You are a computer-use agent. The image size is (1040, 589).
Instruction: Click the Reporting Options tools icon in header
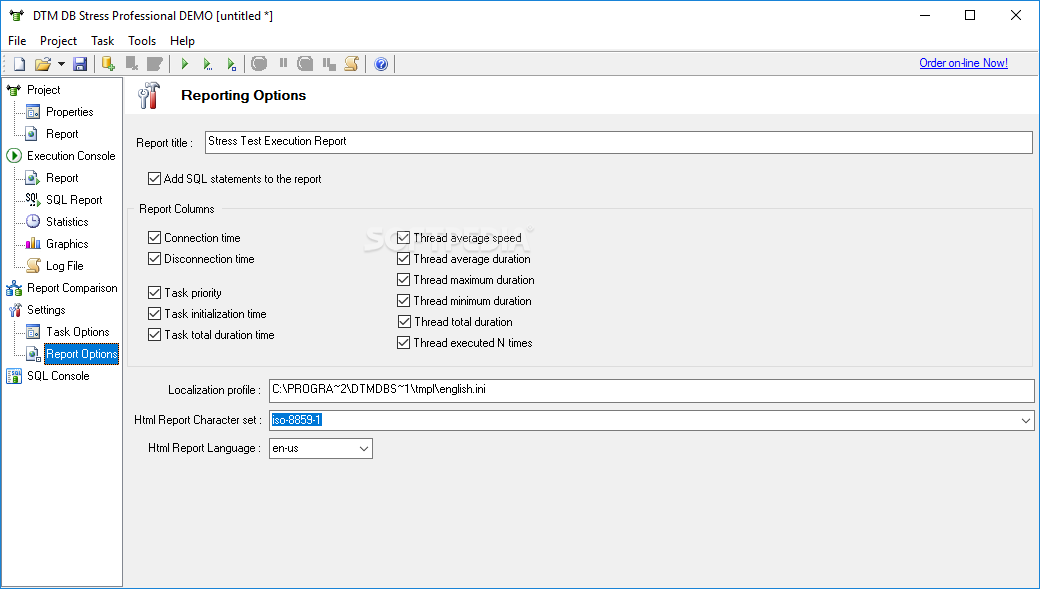coord(149,96)
